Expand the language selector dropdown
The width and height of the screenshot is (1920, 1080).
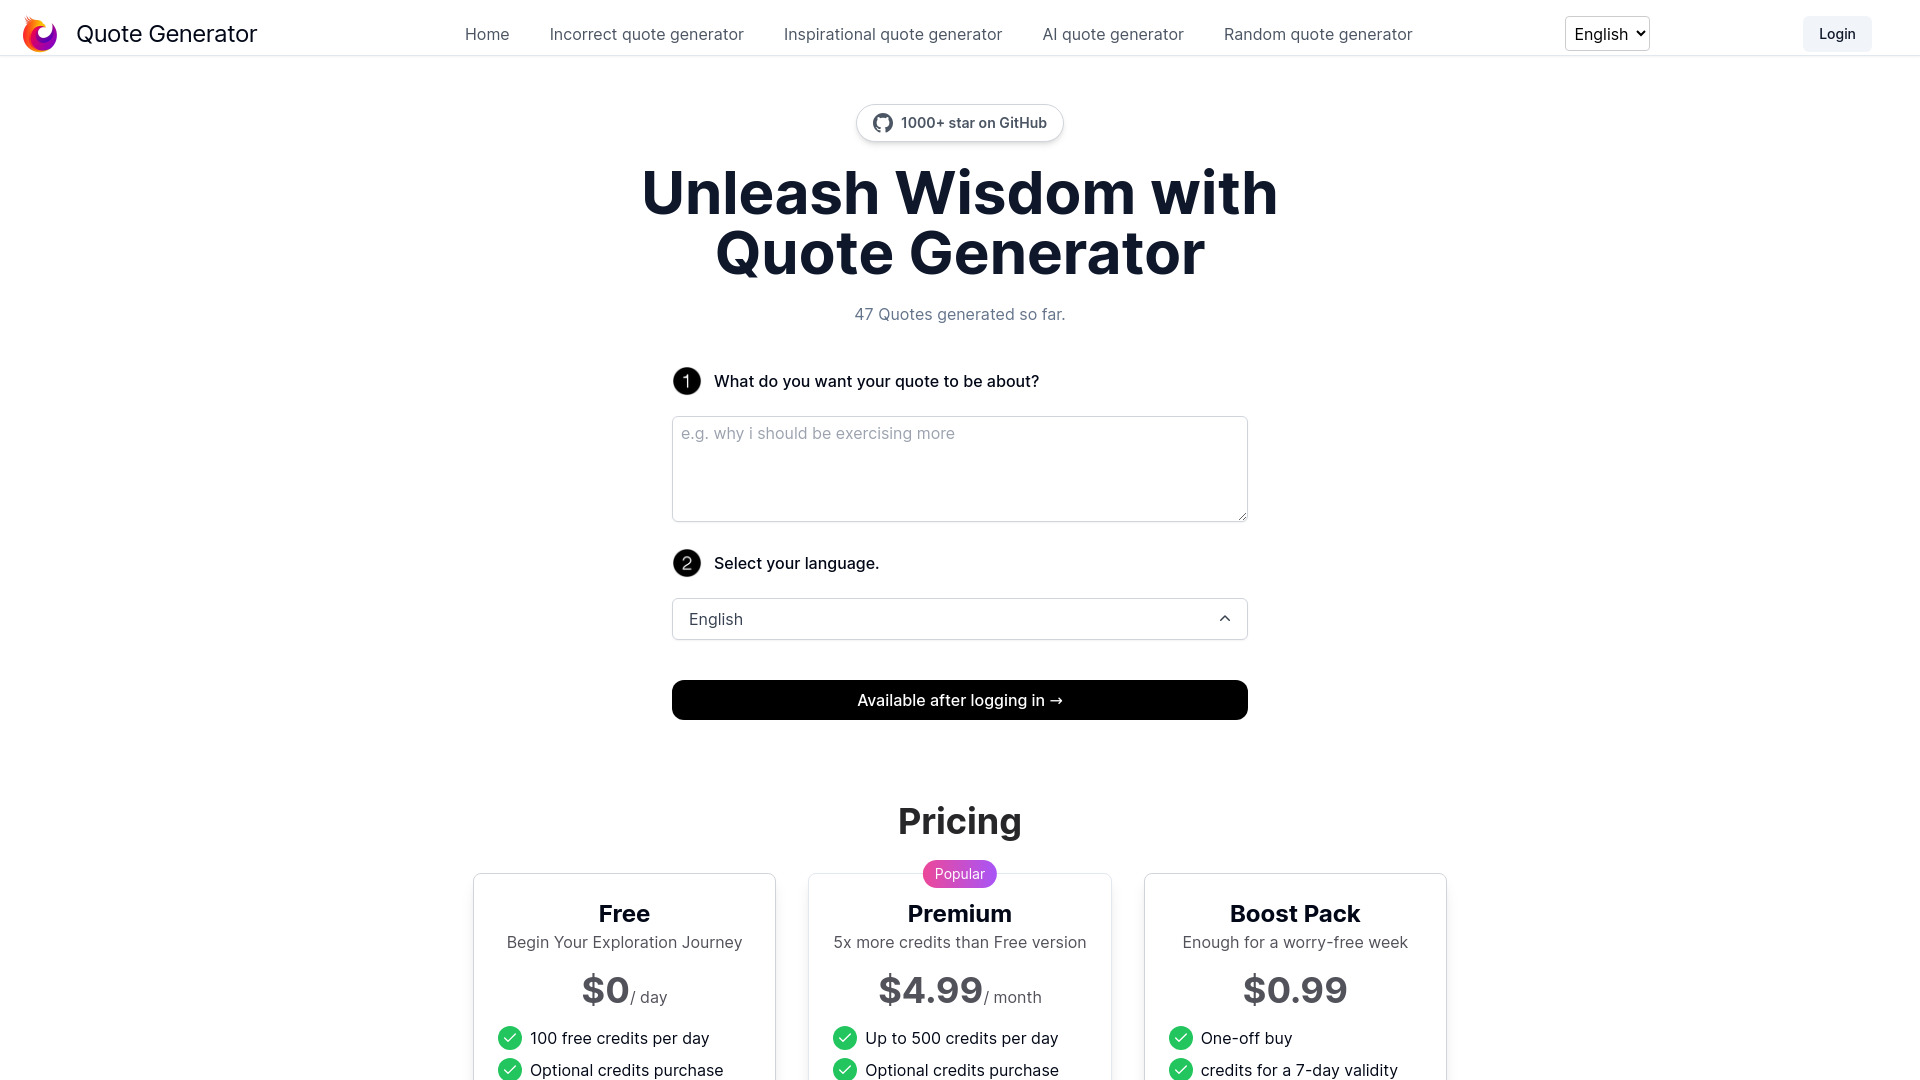pyautogui.click(x=960, y=618)
